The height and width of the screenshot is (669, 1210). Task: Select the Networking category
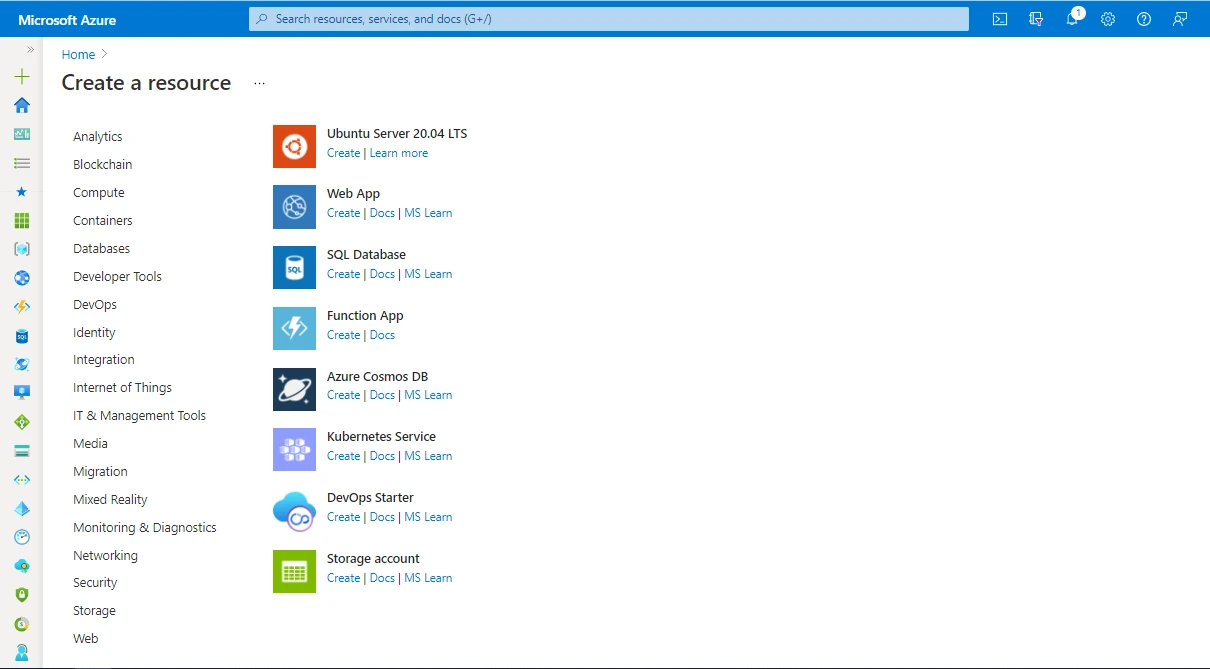[x=105, y=555]
